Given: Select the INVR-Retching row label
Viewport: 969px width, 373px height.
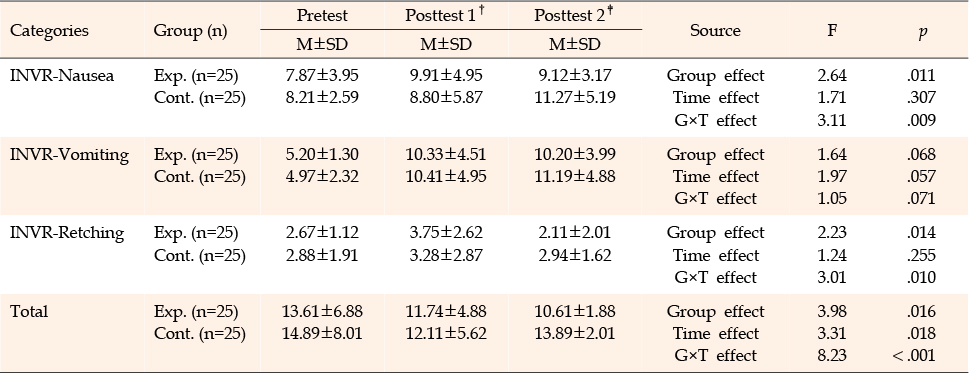Looking at the screenshot, I should coord(67,233).
